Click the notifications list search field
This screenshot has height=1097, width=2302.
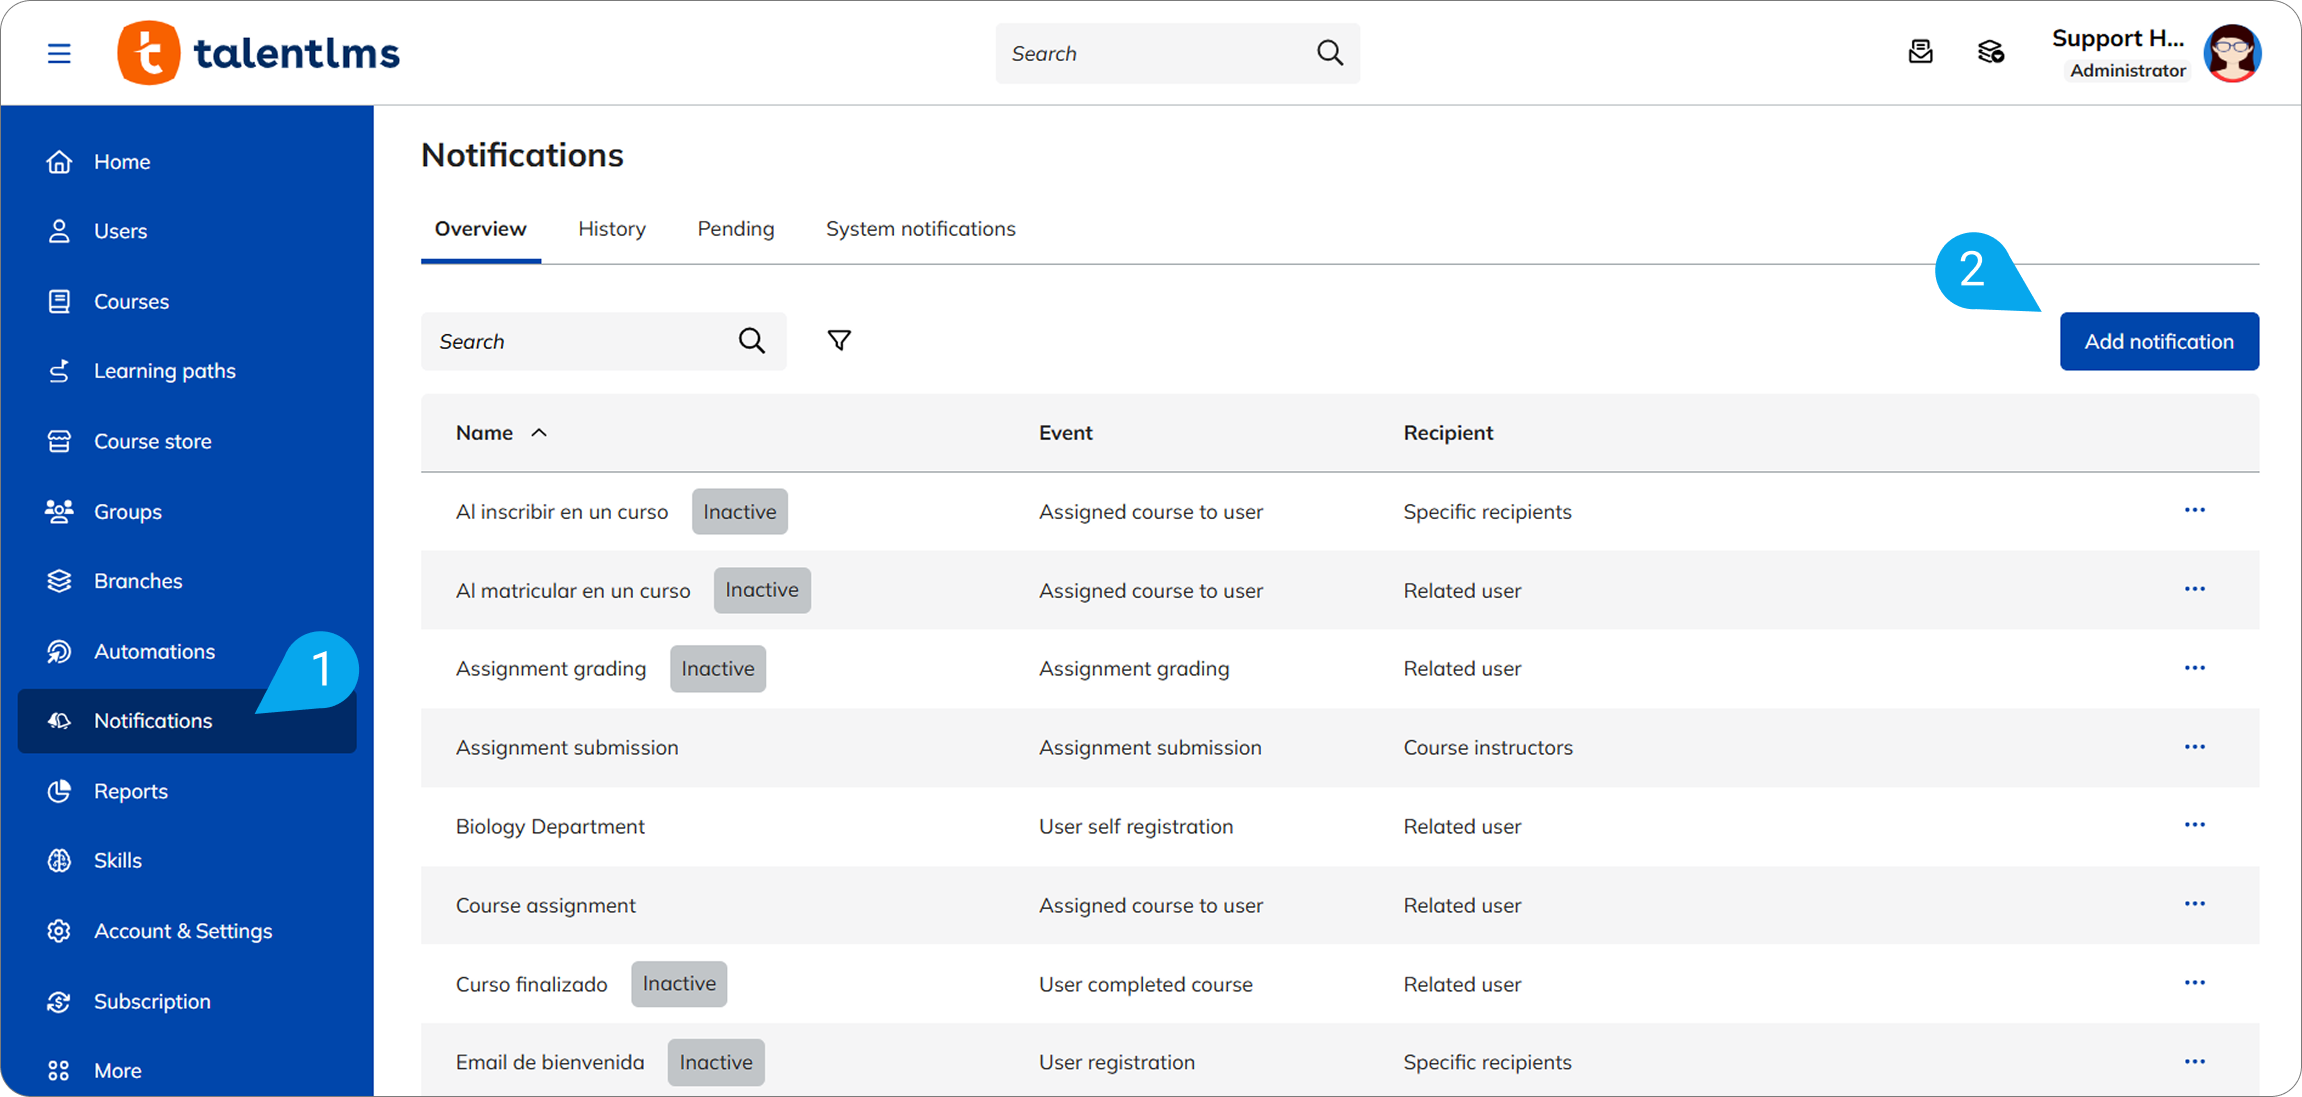pyautogui.click(x=580, y=341)
